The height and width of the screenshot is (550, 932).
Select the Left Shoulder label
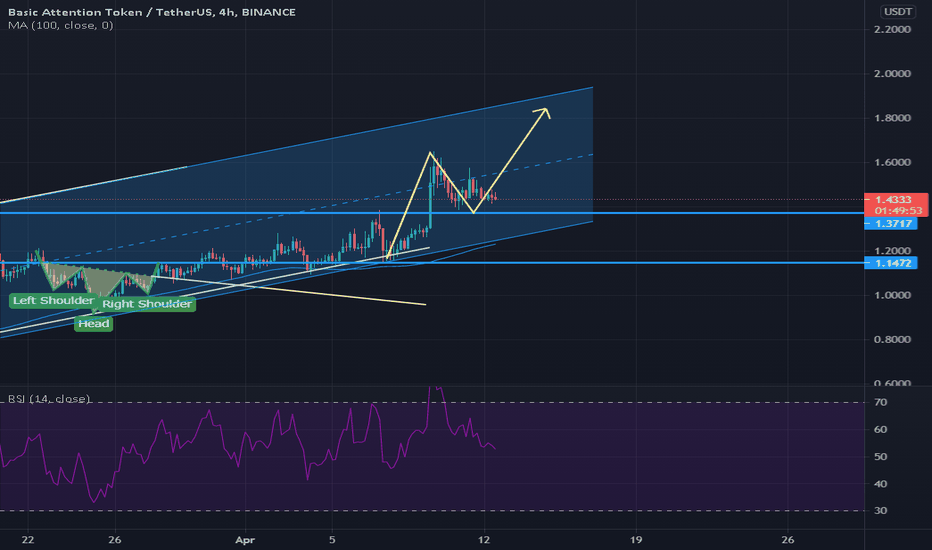pos(53,300)
